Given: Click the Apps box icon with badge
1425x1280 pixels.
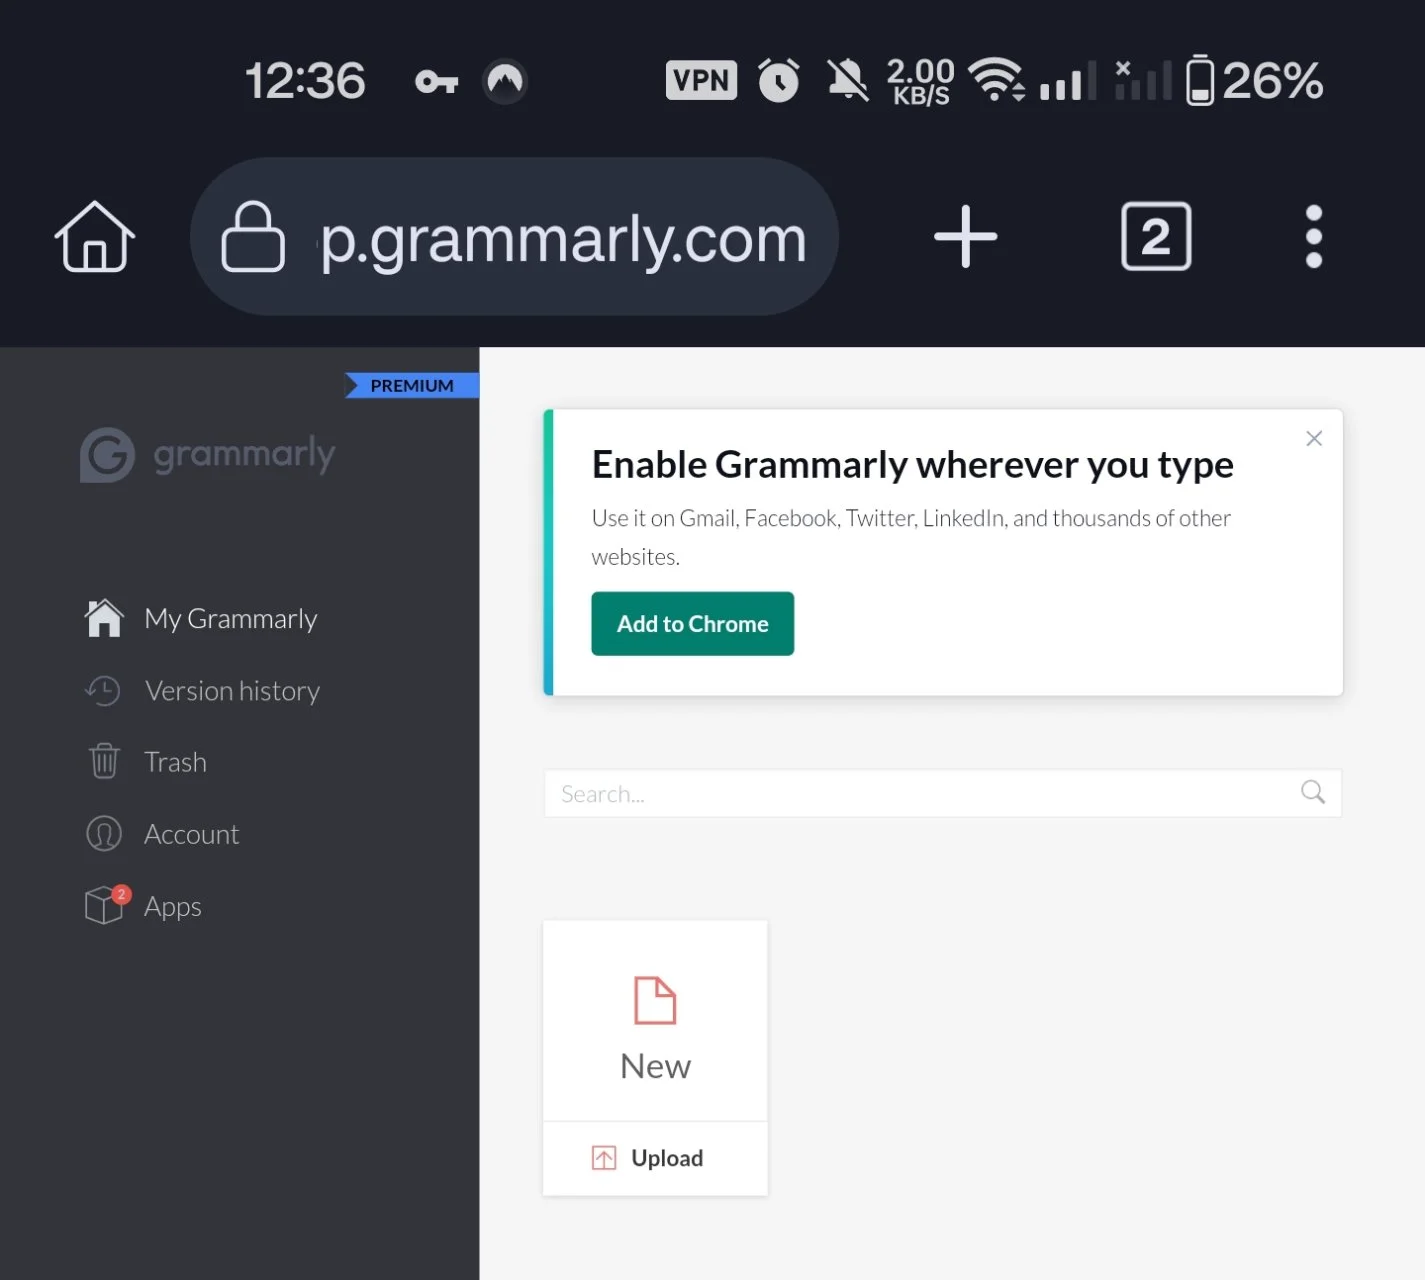Looking at the screenshot, I should 106,905.
